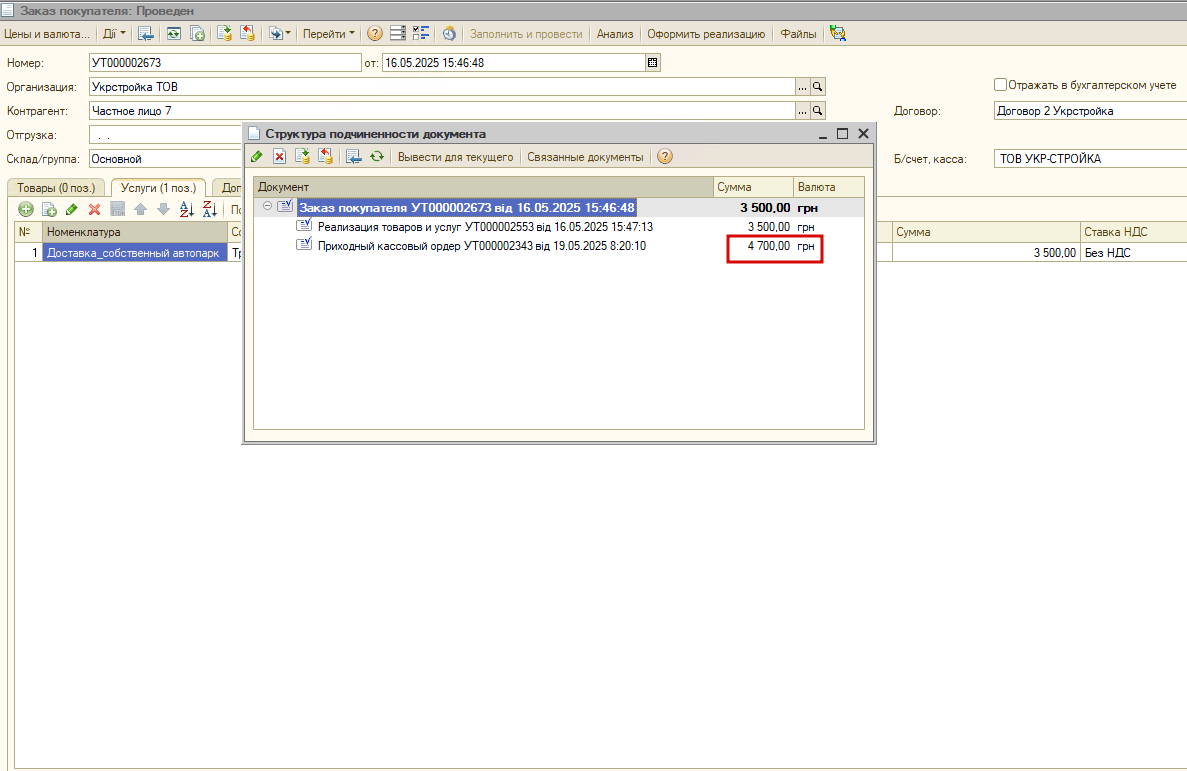The height and width of the screenshot is (771, 1187).
Task: Click the 4 700,00 sum value
Action: point(768,246)
